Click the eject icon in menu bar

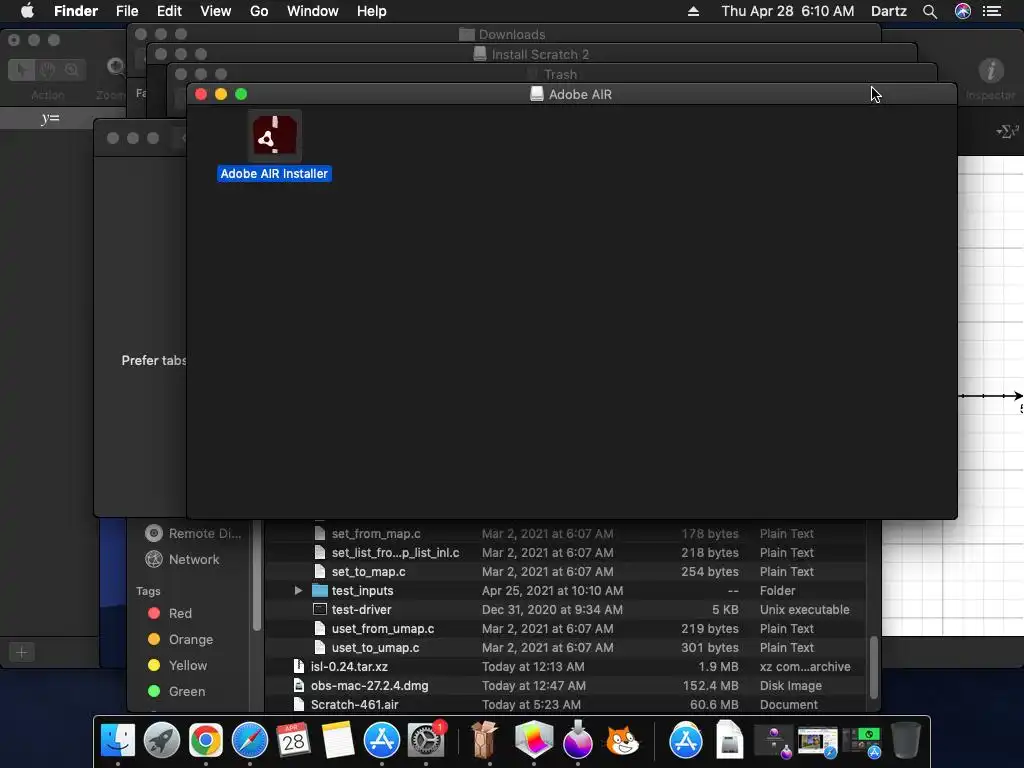tap(694, 11)
